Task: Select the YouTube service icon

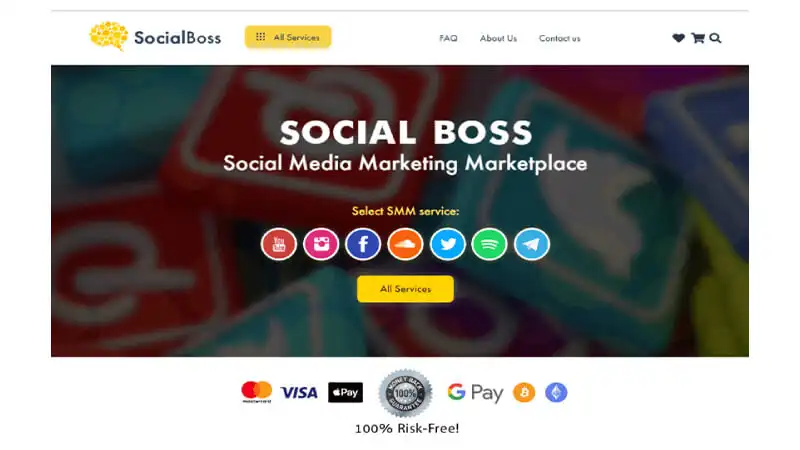Action: [x=279, y=244]
